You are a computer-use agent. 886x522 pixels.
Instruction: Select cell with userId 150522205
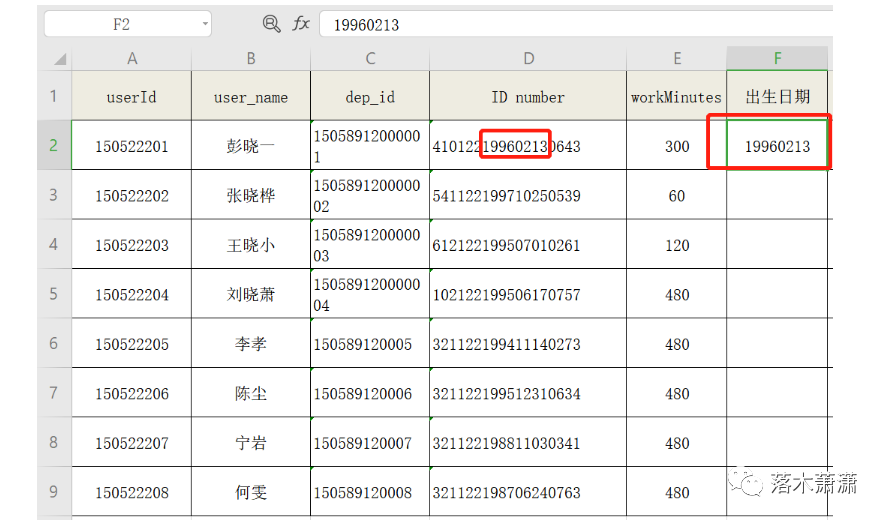coord(132,343)
